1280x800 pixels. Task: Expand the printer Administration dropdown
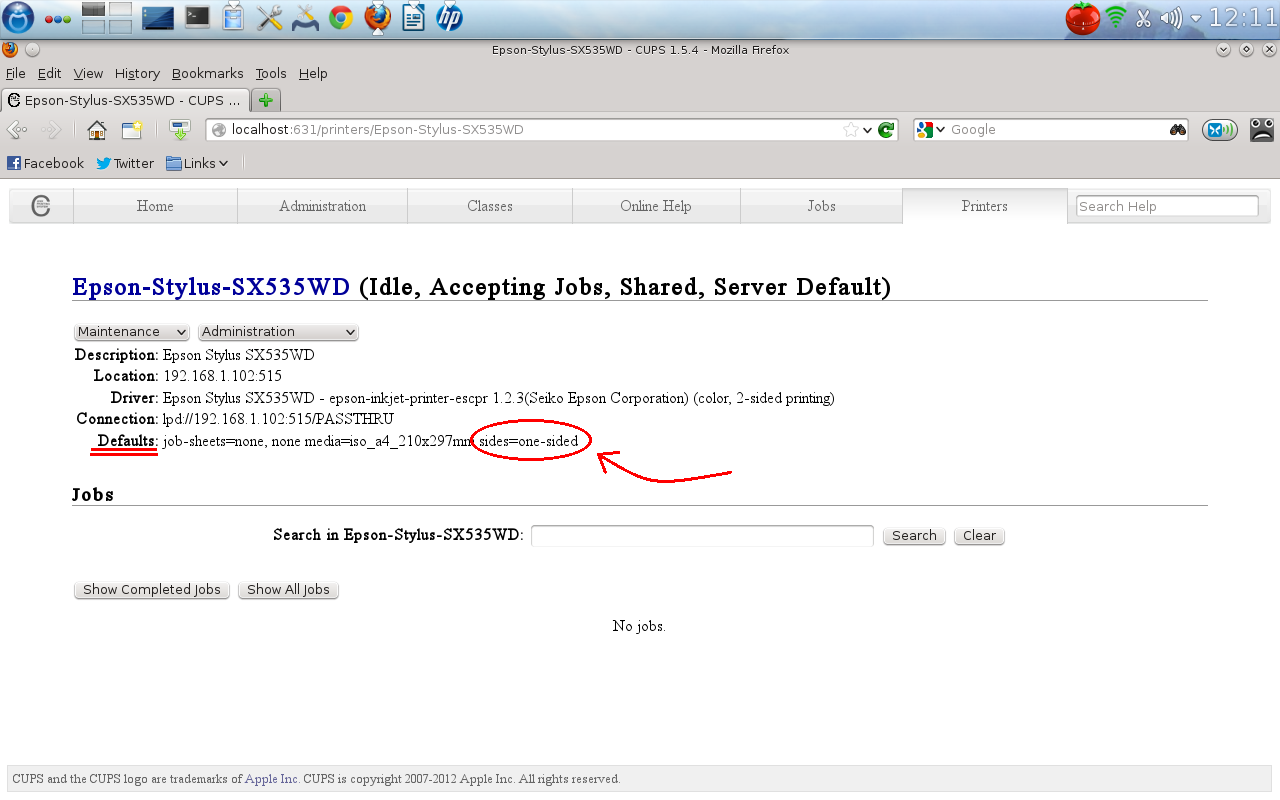tap(278, 332)
